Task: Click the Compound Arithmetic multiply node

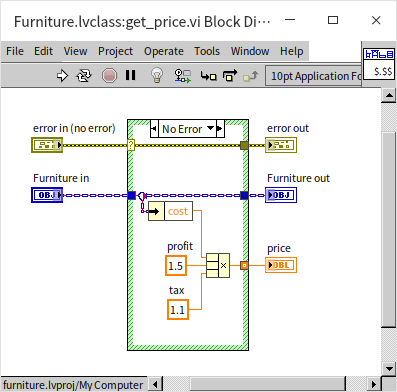Action: tap(218, 265)
